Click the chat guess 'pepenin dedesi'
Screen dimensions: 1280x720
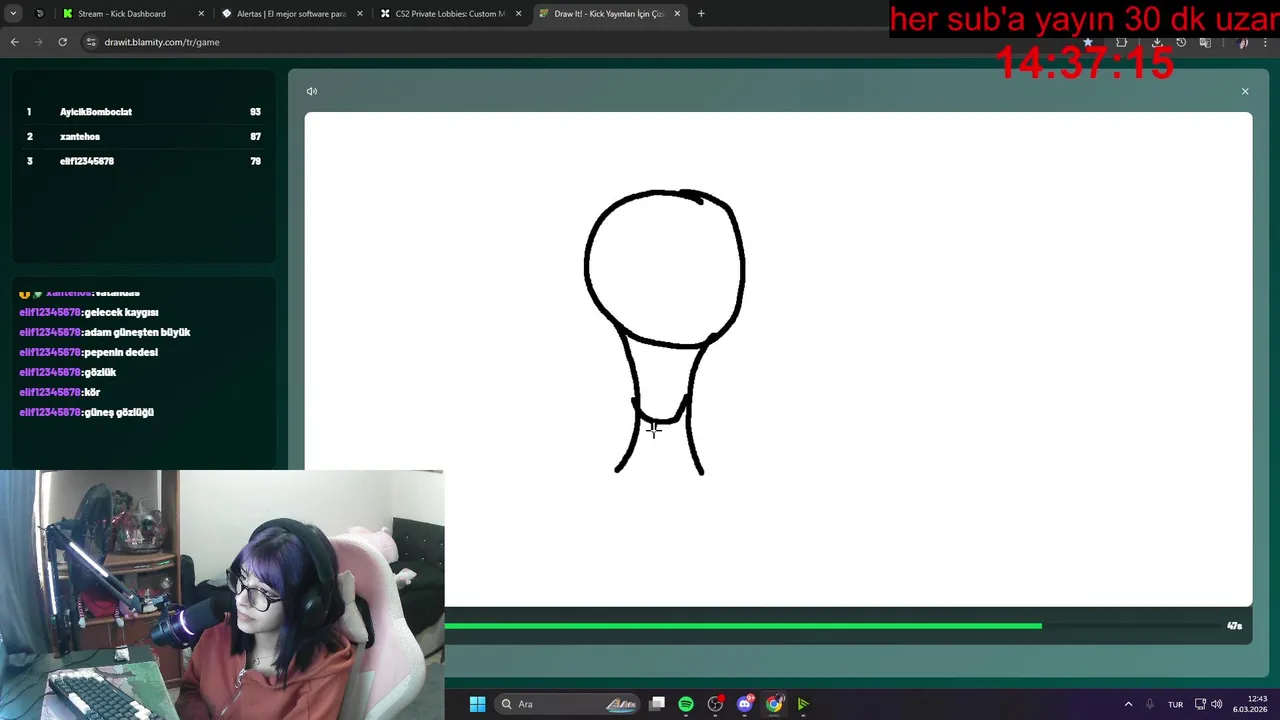coord(121,352)
